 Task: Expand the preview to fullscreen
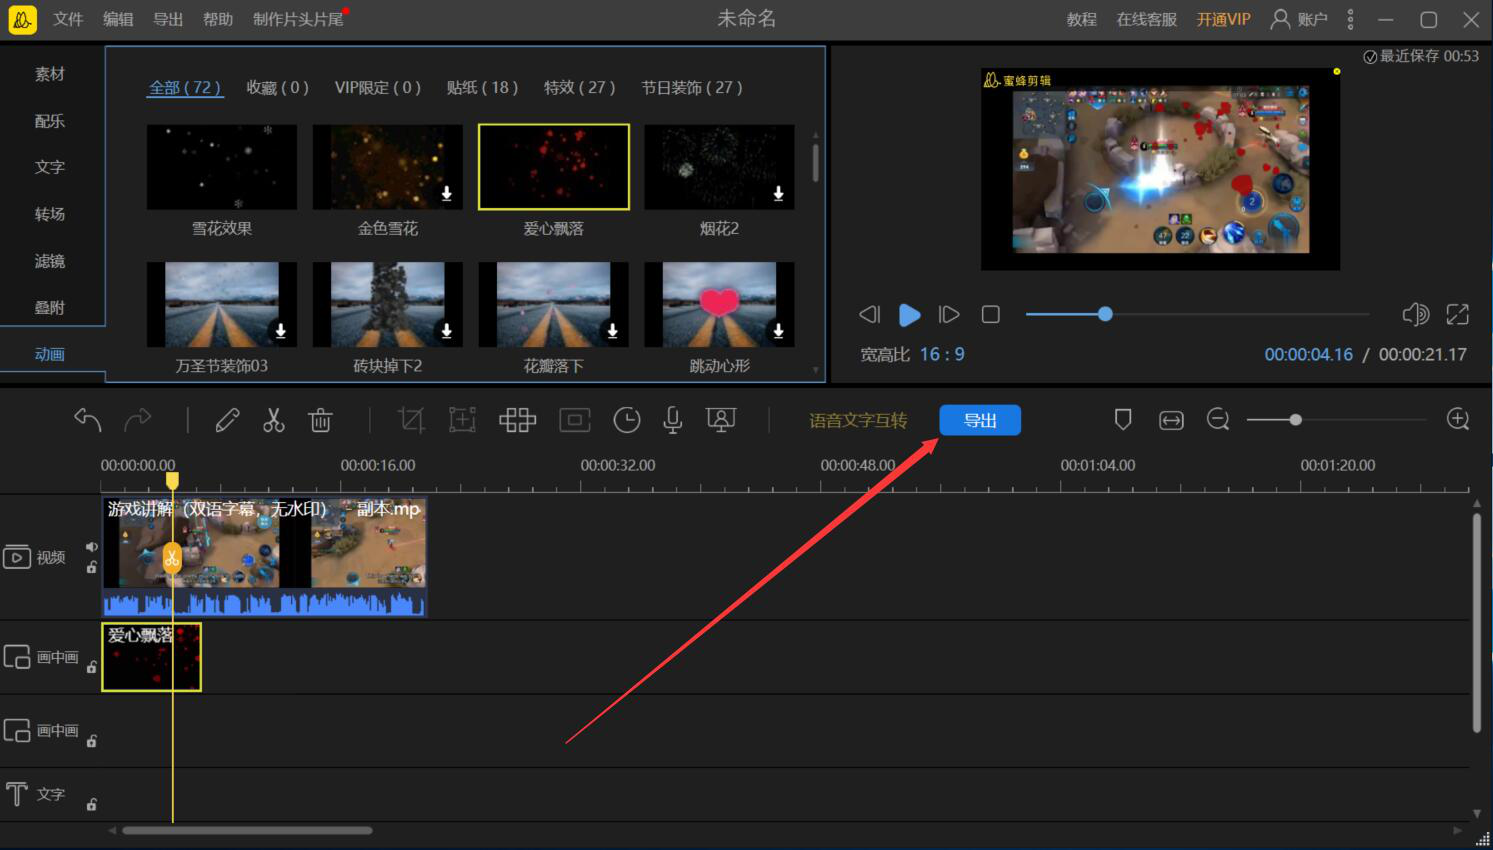(1457, 315)
